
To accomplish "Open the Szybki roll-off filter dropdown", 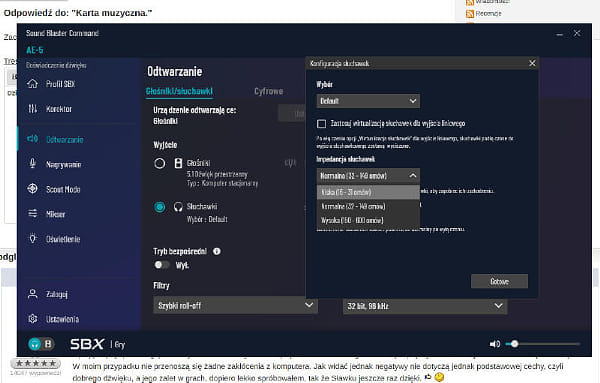I will 235,305.
